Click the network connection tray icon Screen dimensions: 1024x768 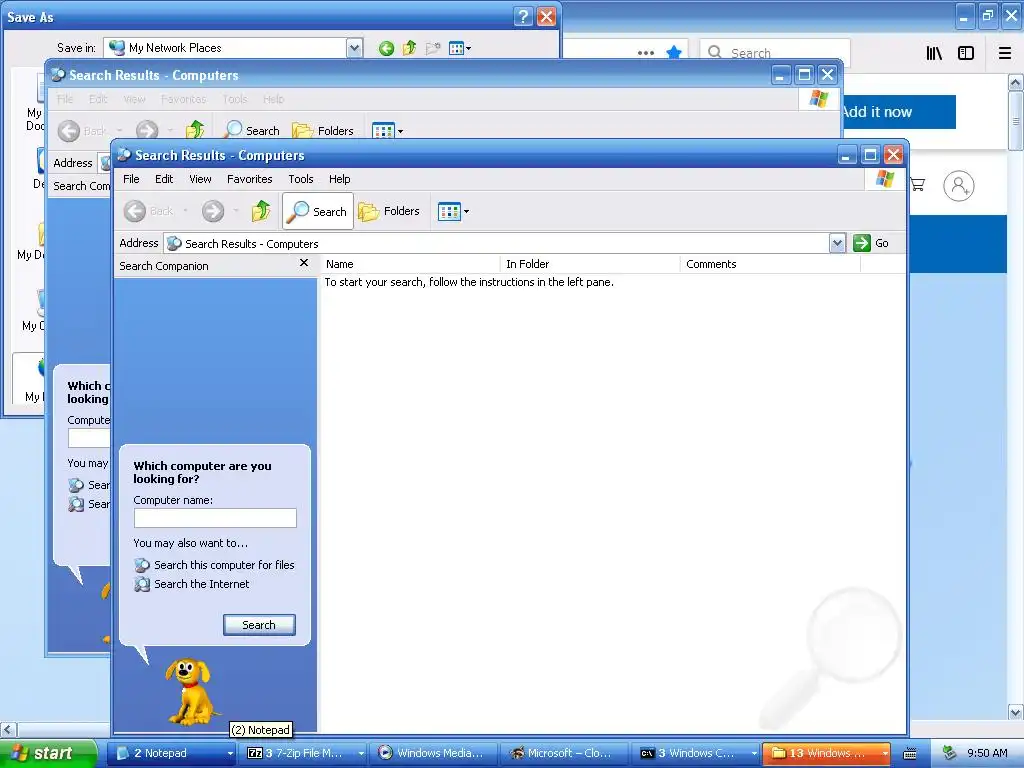point(950,753)
